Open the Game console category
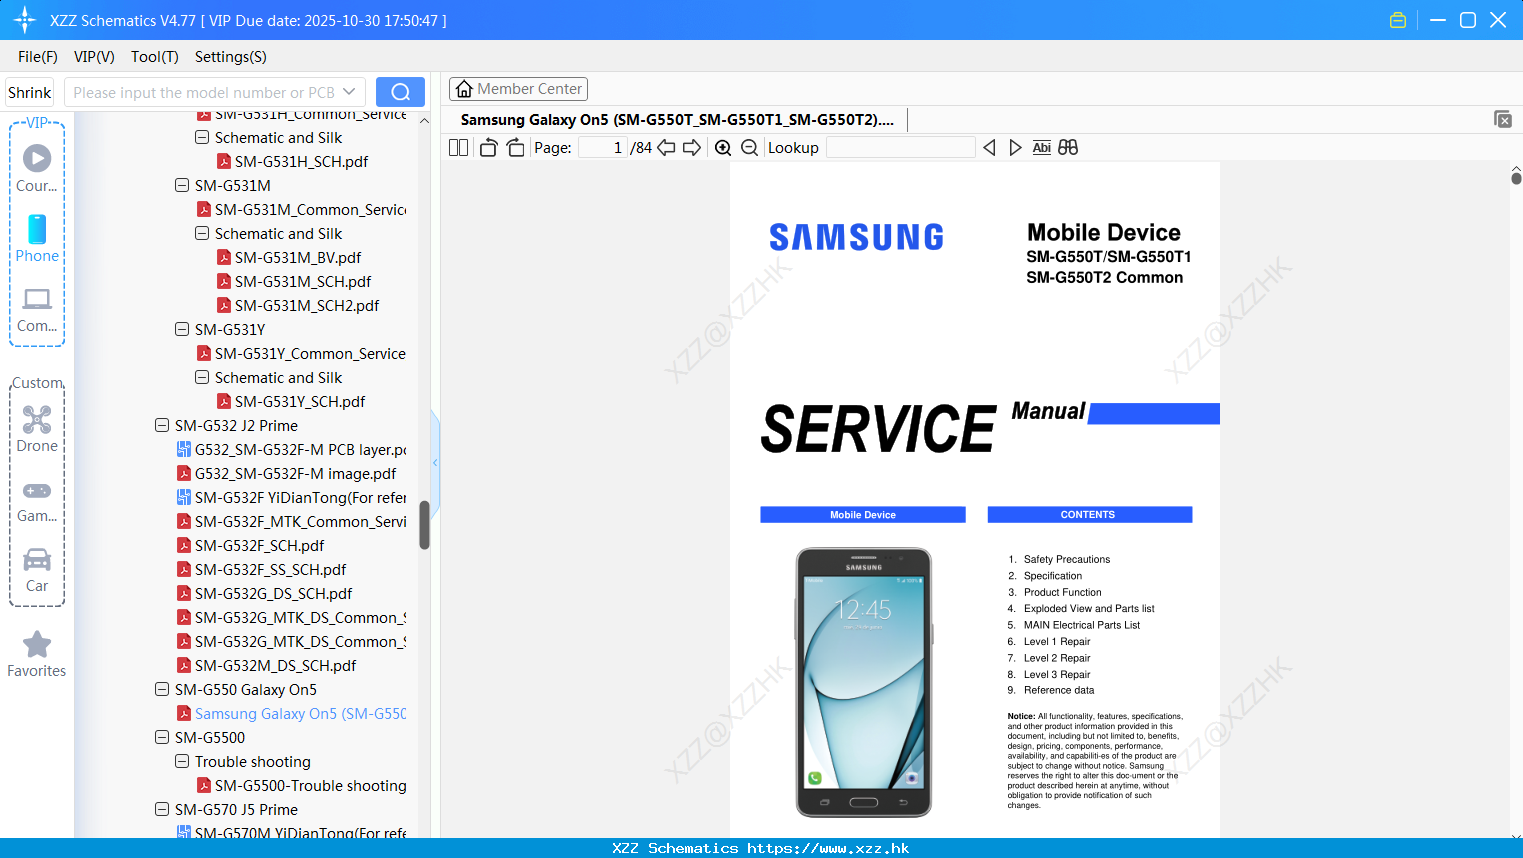1523x858 pixels. (x=37, y=490)
